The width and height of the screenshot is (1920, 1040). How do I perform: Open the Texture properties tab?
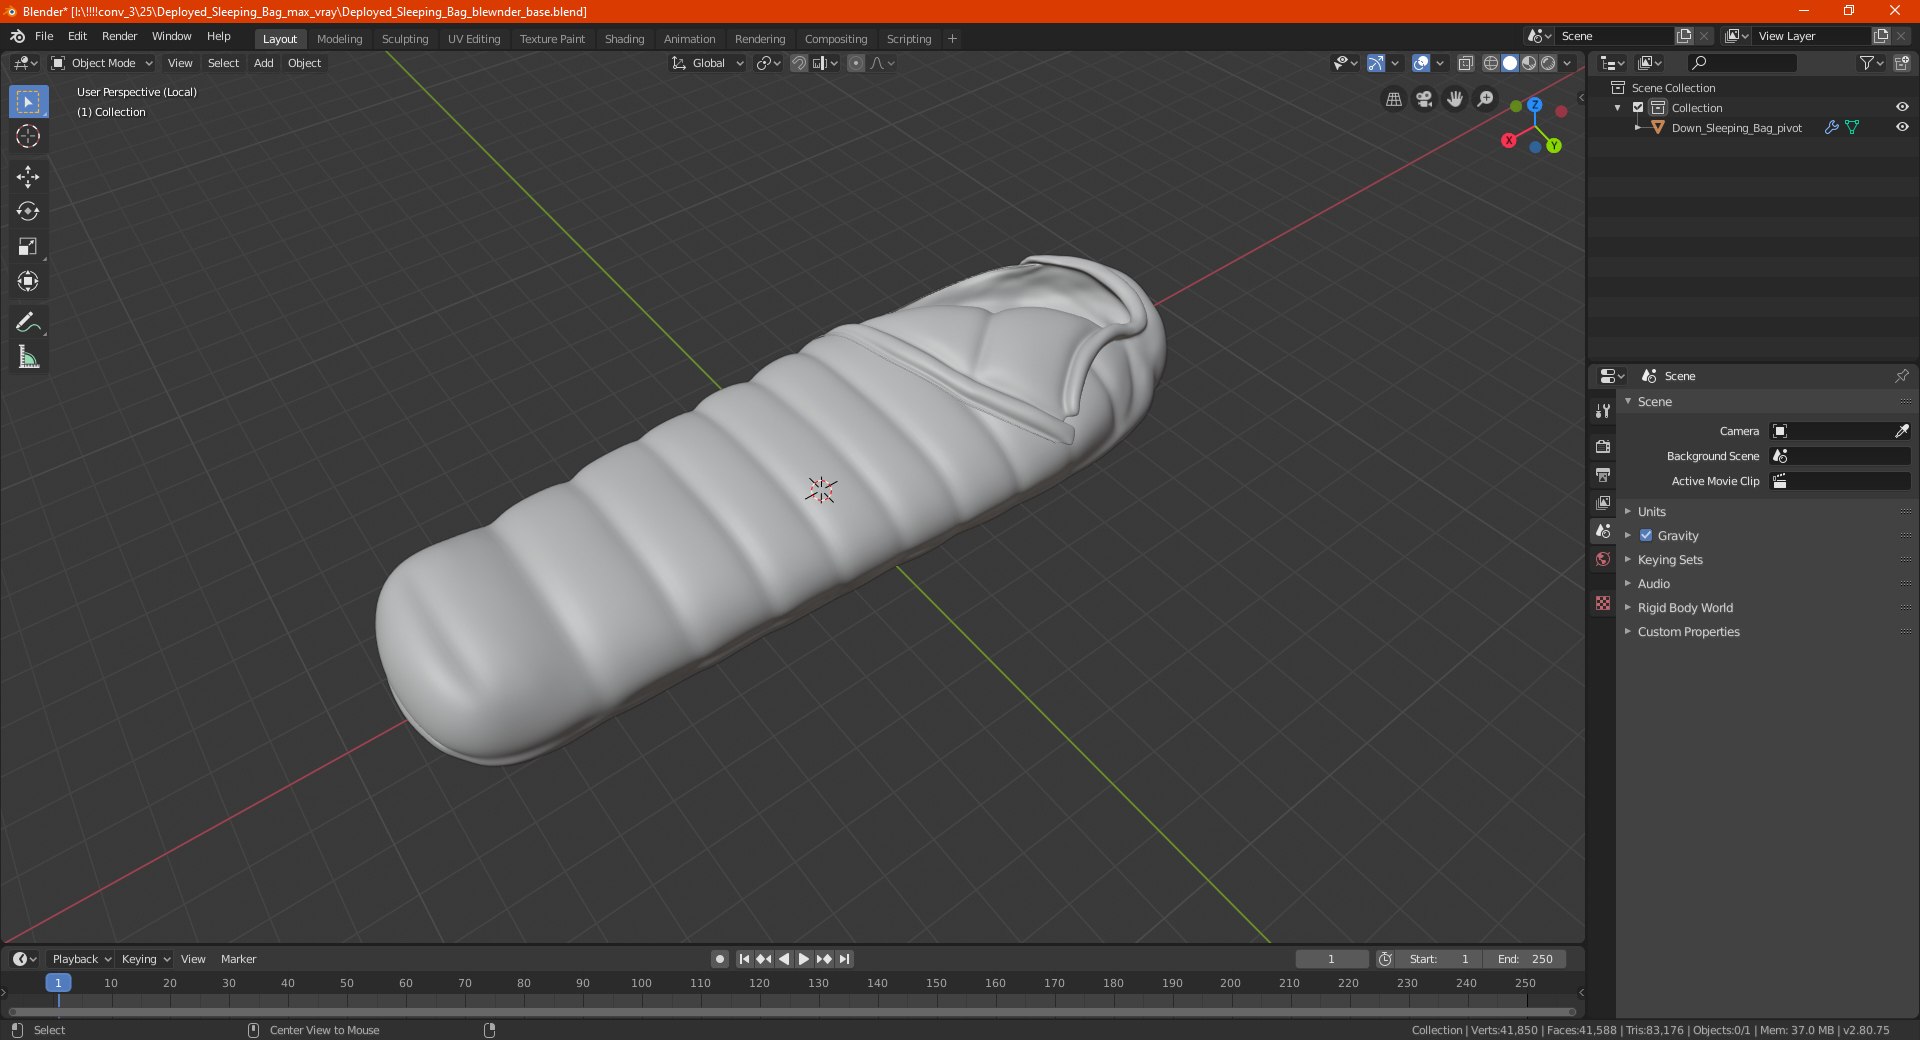click(1603, 603)
